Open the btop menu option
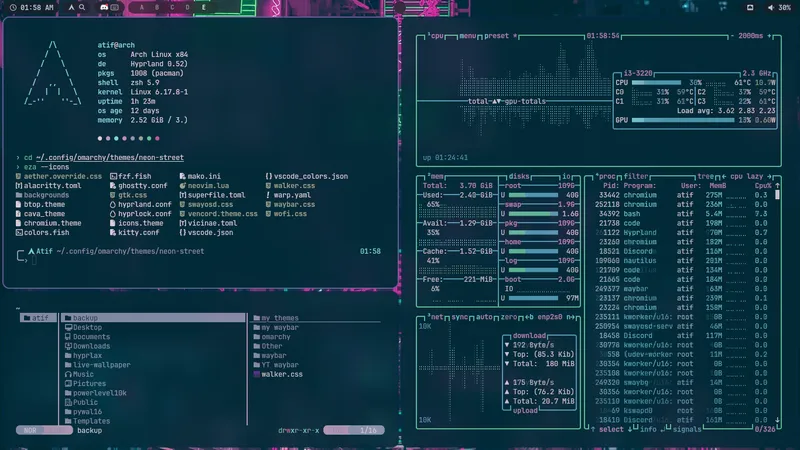The width and height of the screenshot is (800, 450). point(467,36)
